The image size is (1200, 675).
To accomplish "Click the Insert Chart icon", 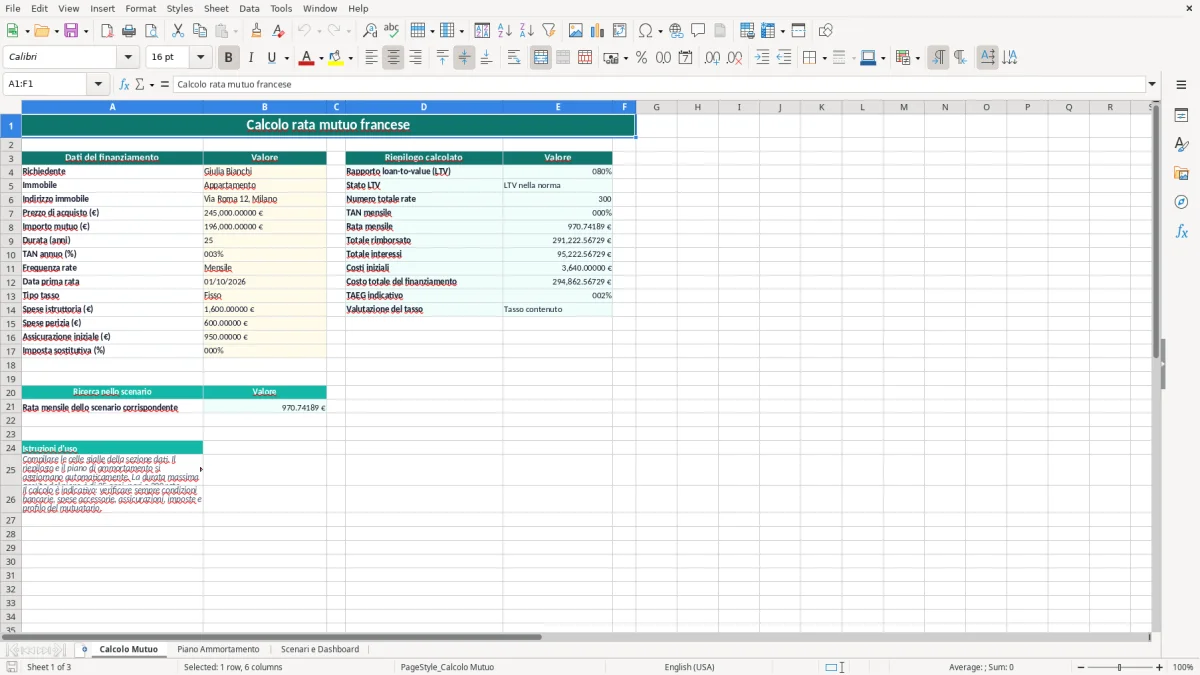I will pos(598,31).
